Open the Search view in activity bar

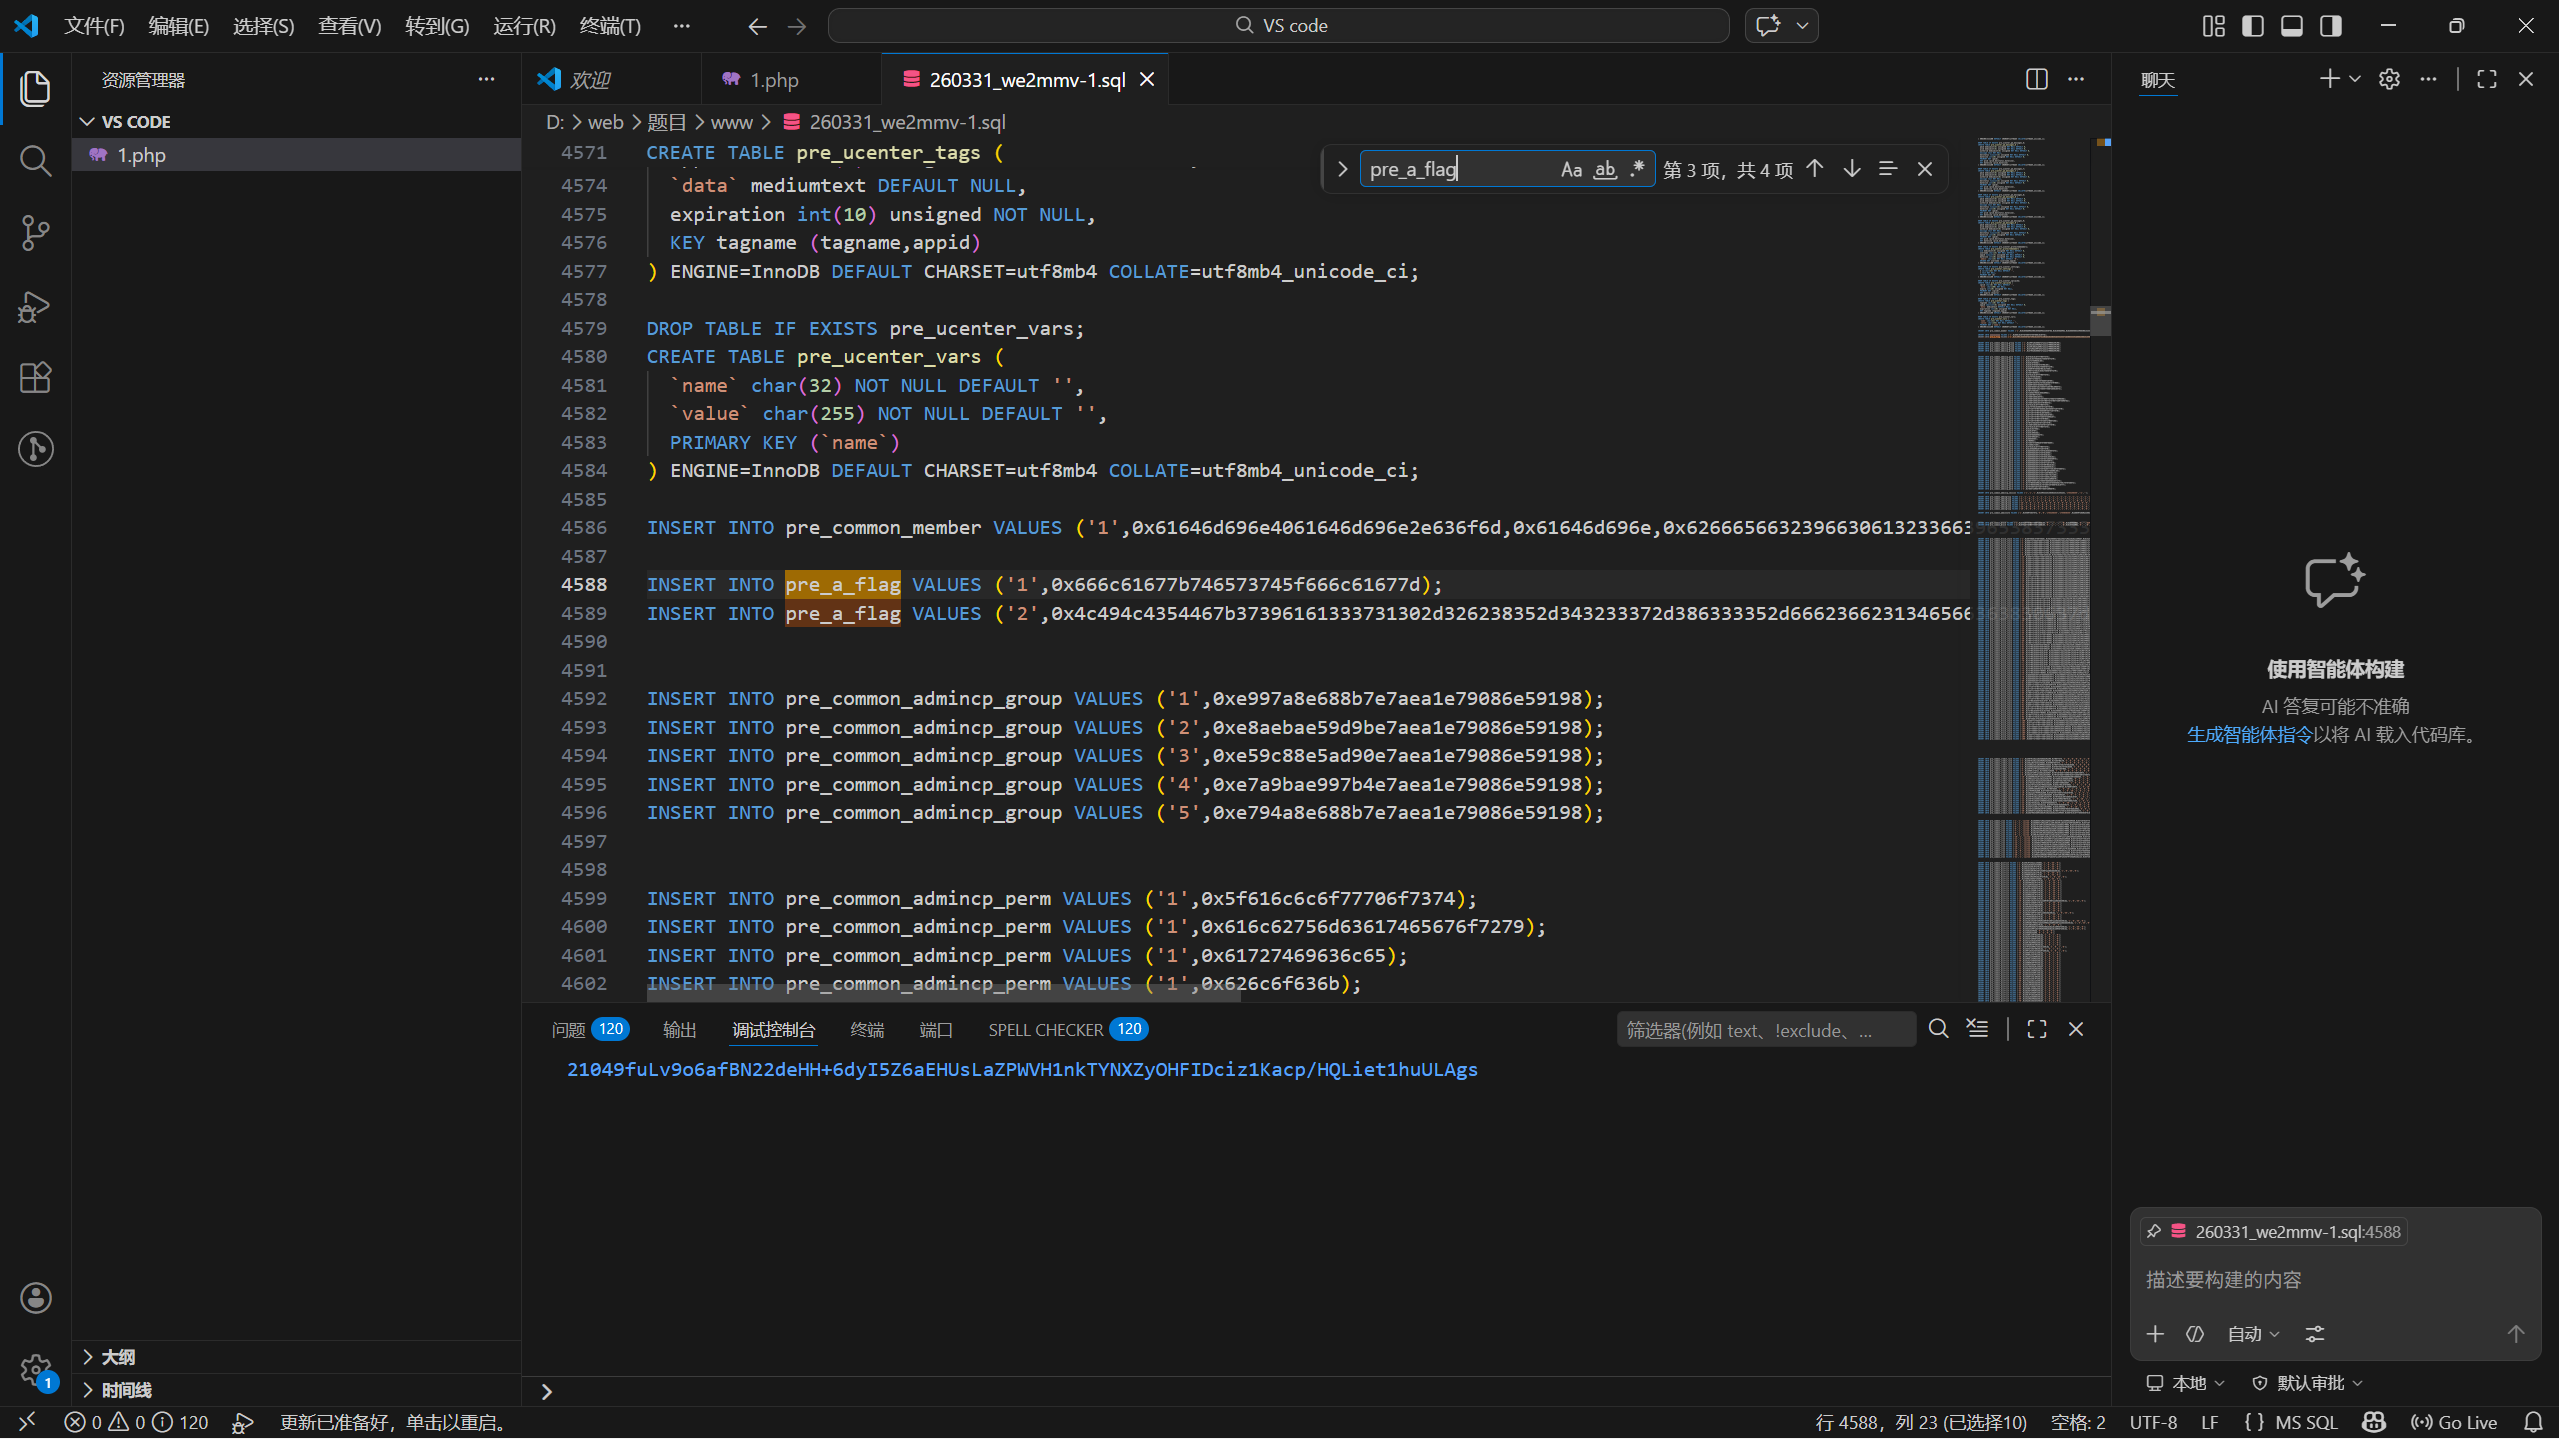[35, 160]
